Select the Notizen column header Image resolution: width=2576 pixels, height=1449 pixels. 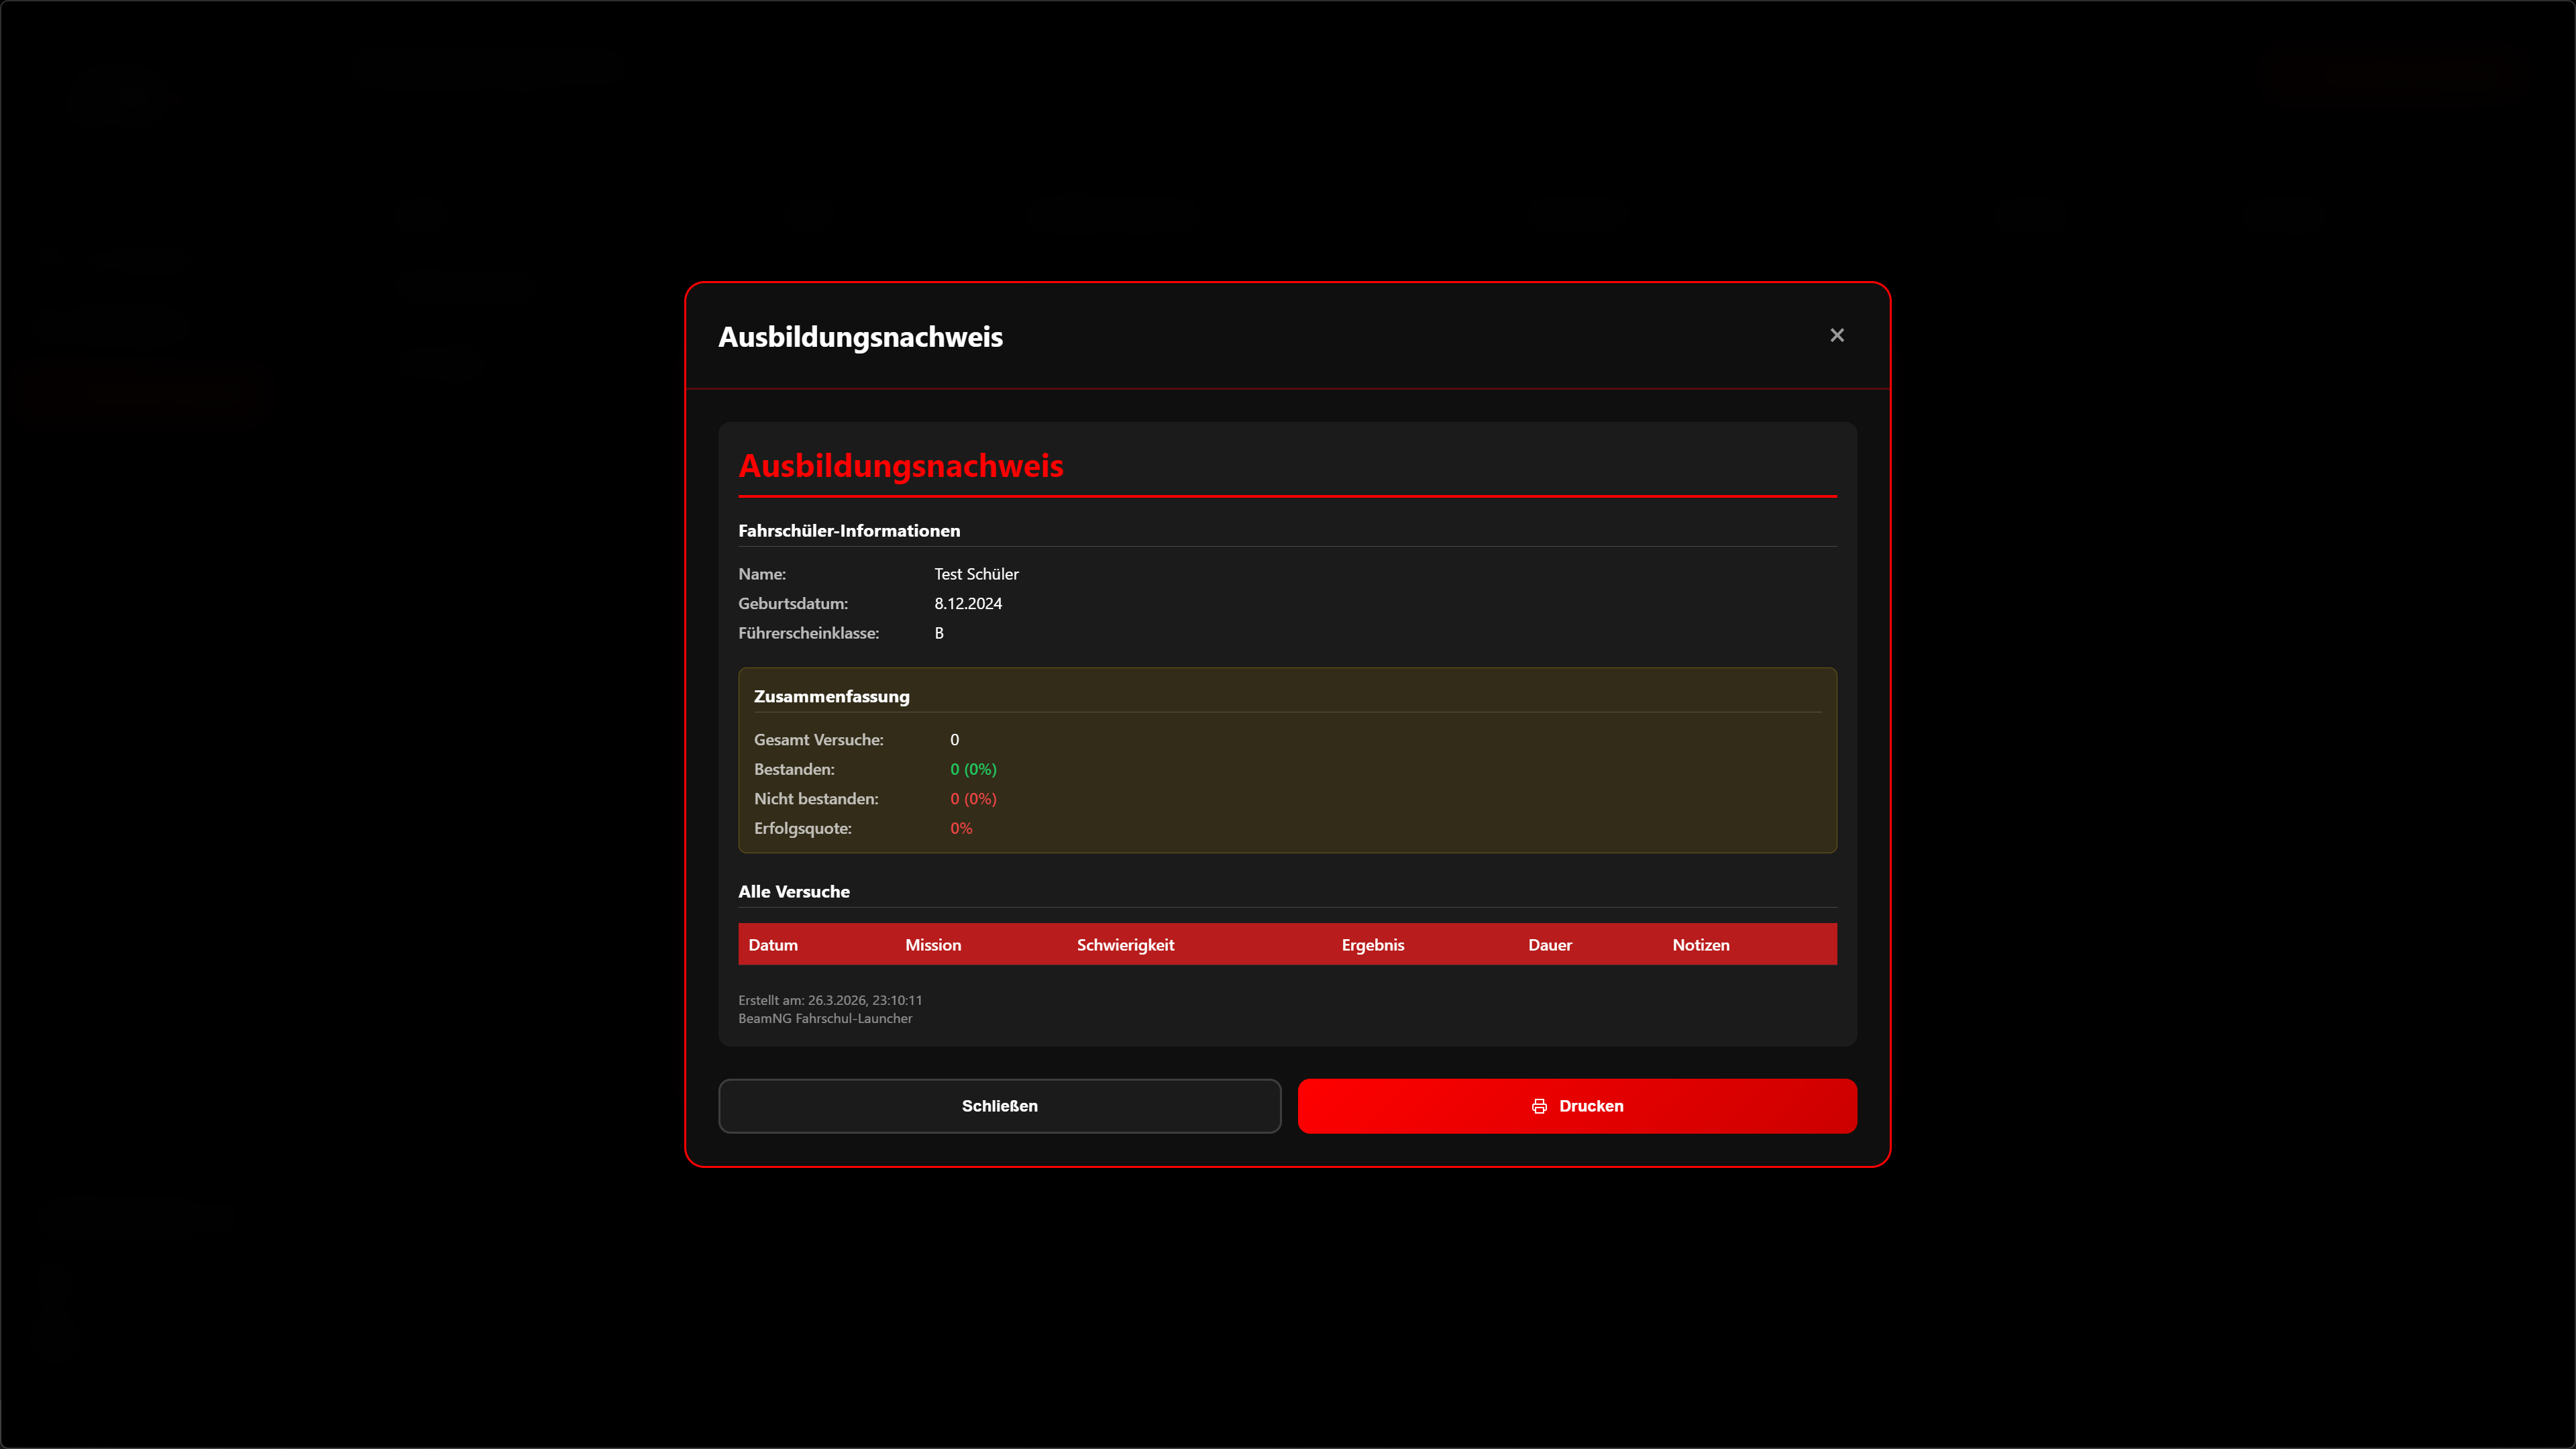point(1700,945)
